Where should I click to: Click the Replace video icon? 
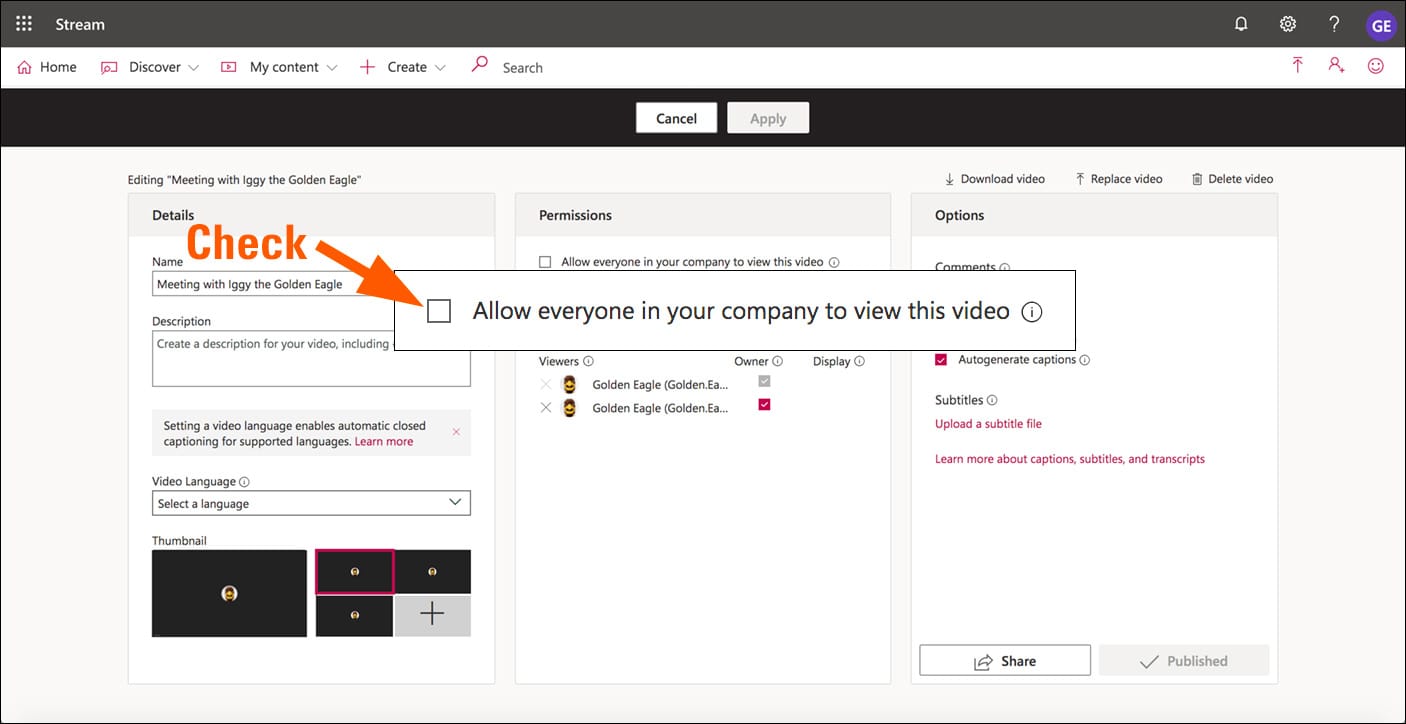(x=1079, y=178)
